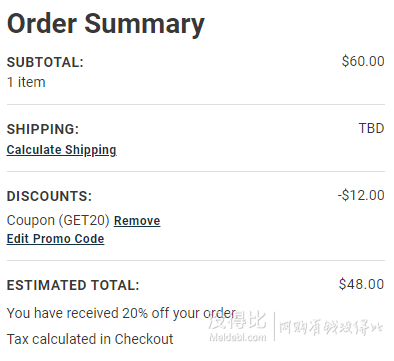The width and height of the screenshot is (394, 361).
Task: Click the $48.00 estimated total amount
Action: pos(361,284)
